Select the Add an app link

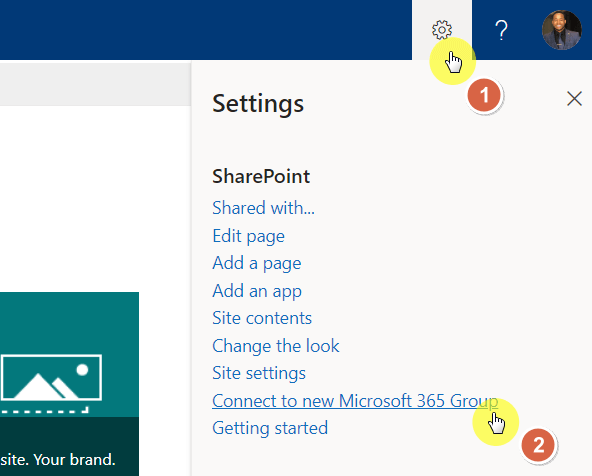257,291
